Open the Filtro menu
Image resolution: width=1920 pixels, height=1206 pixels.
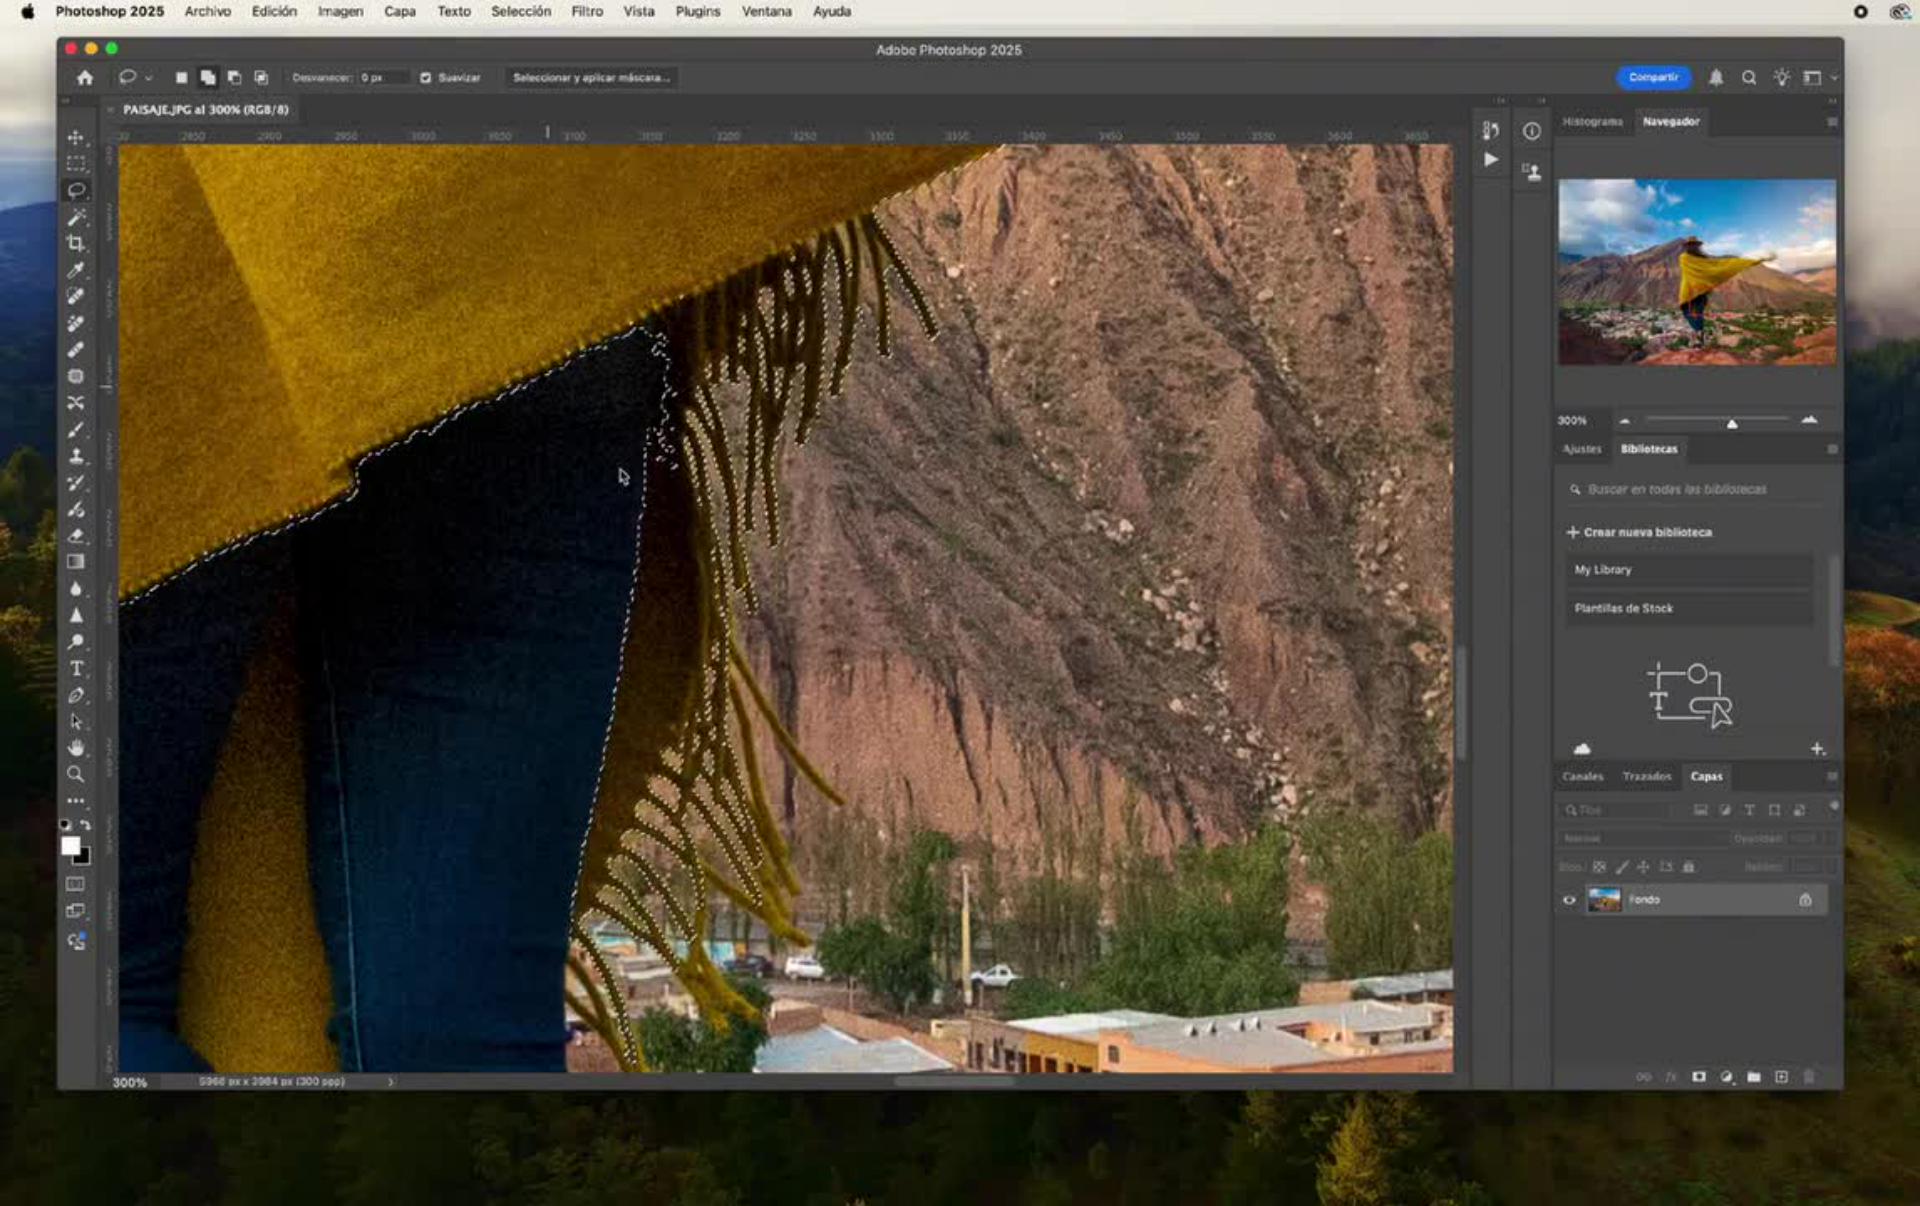point(587,11)
